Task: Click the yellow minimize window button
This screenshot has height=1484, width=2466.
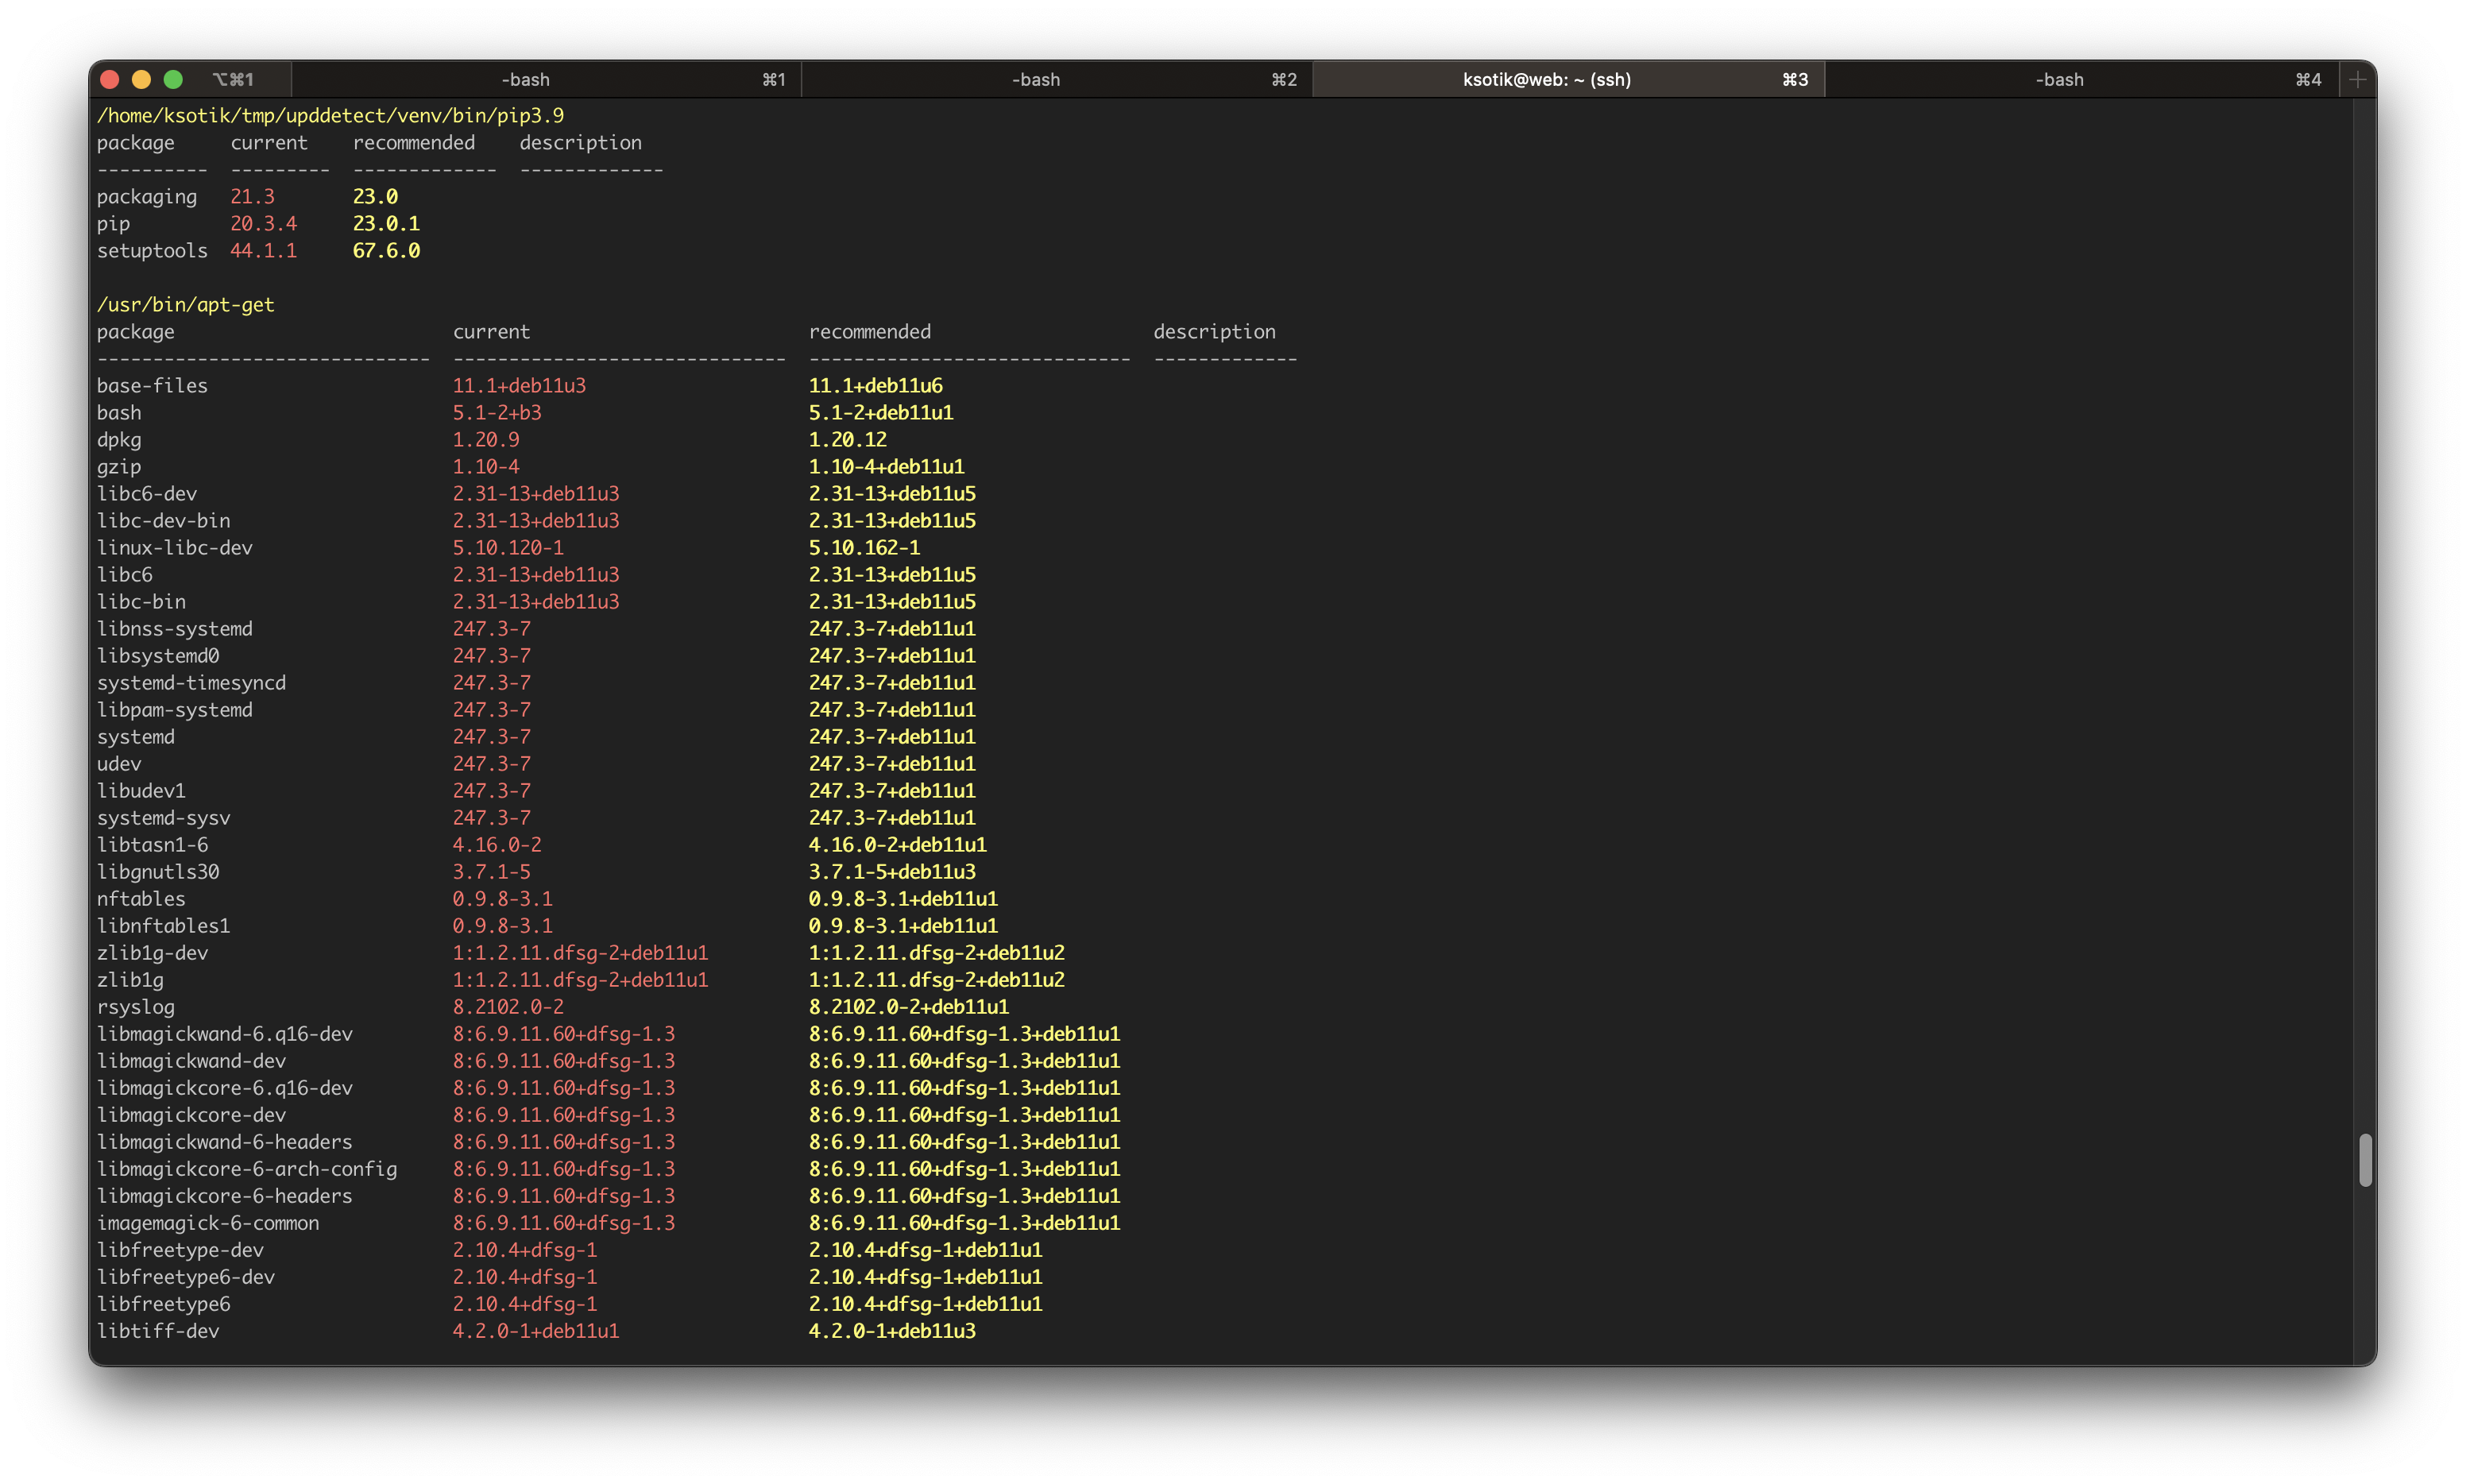Action: (x=142, y=80)
